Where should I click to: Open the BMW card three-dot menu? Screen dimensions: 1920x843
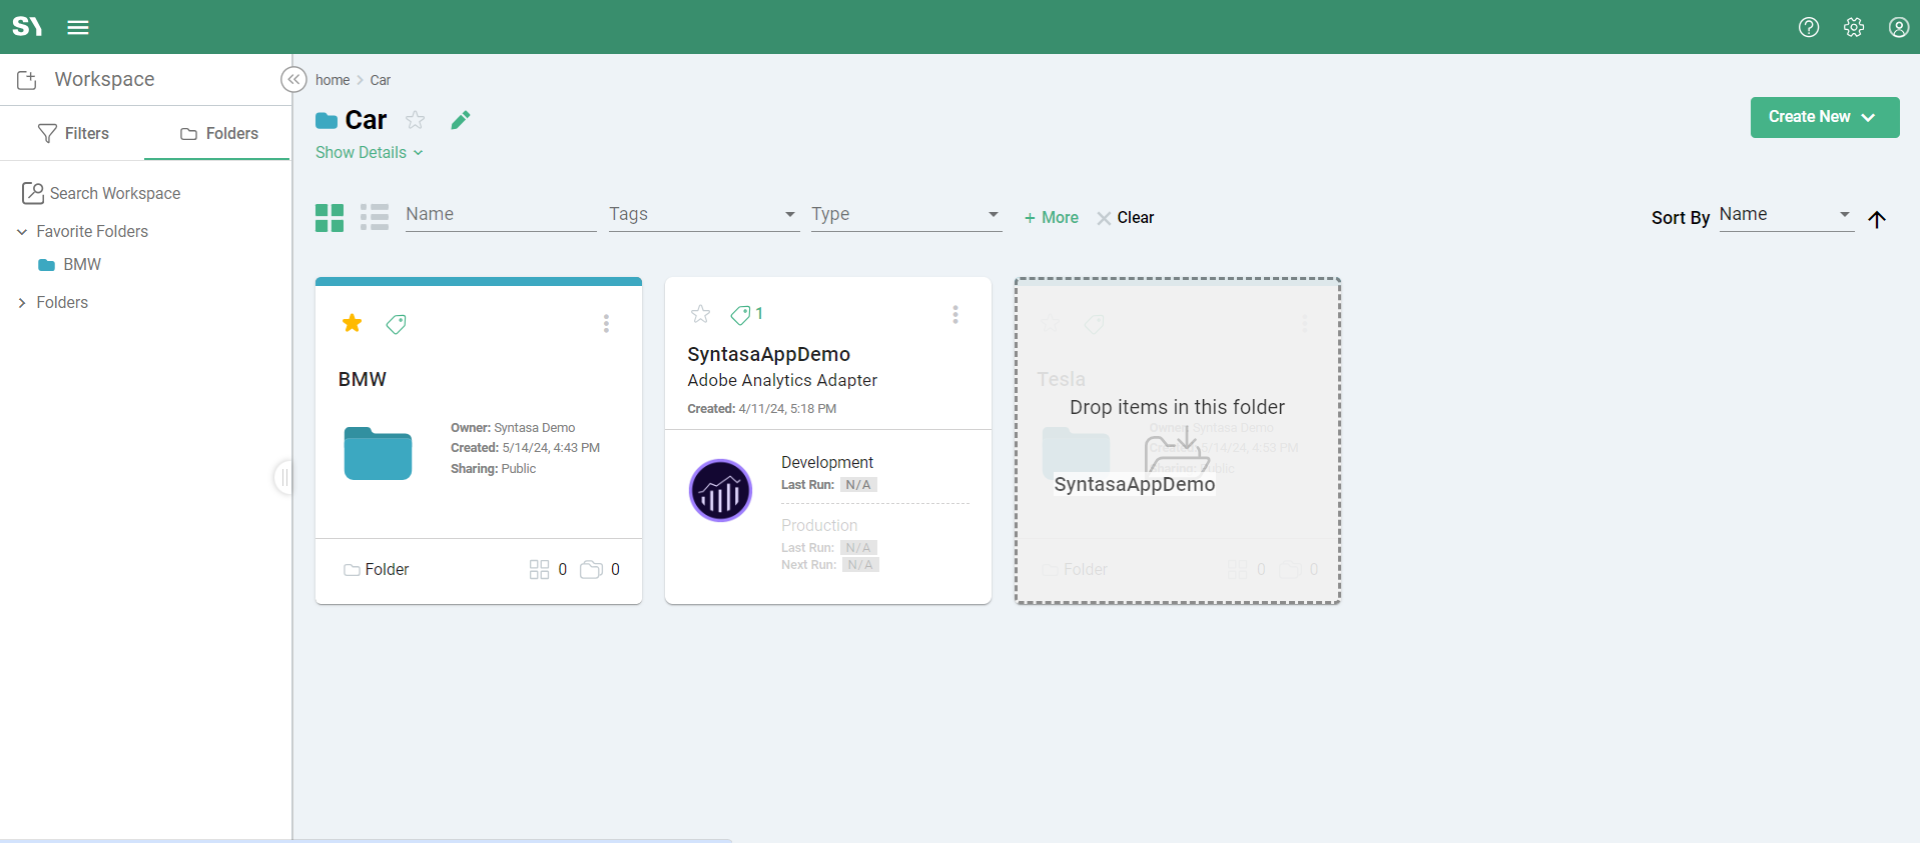pyautogui.click(x=606, y=323)
